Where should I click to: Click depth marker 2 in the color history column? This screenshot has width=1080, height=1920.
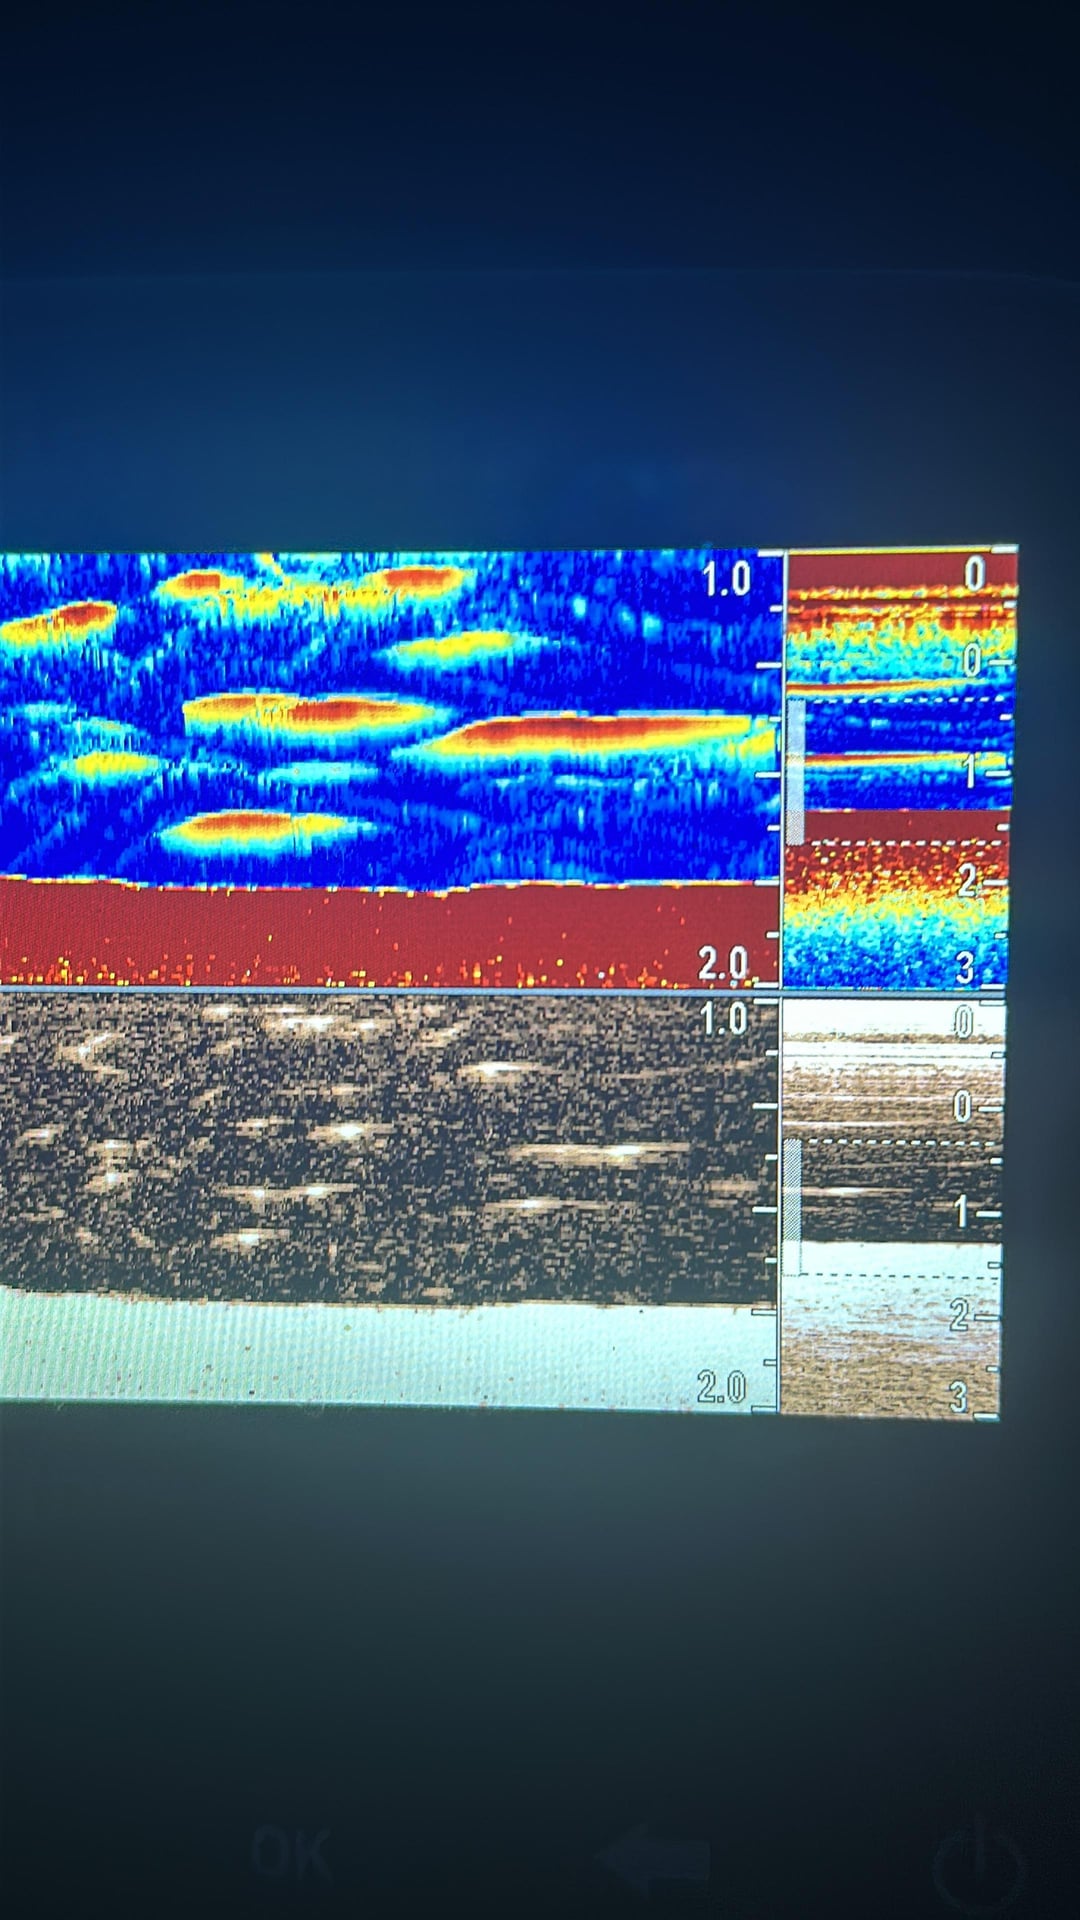click(x=968, y=880)
